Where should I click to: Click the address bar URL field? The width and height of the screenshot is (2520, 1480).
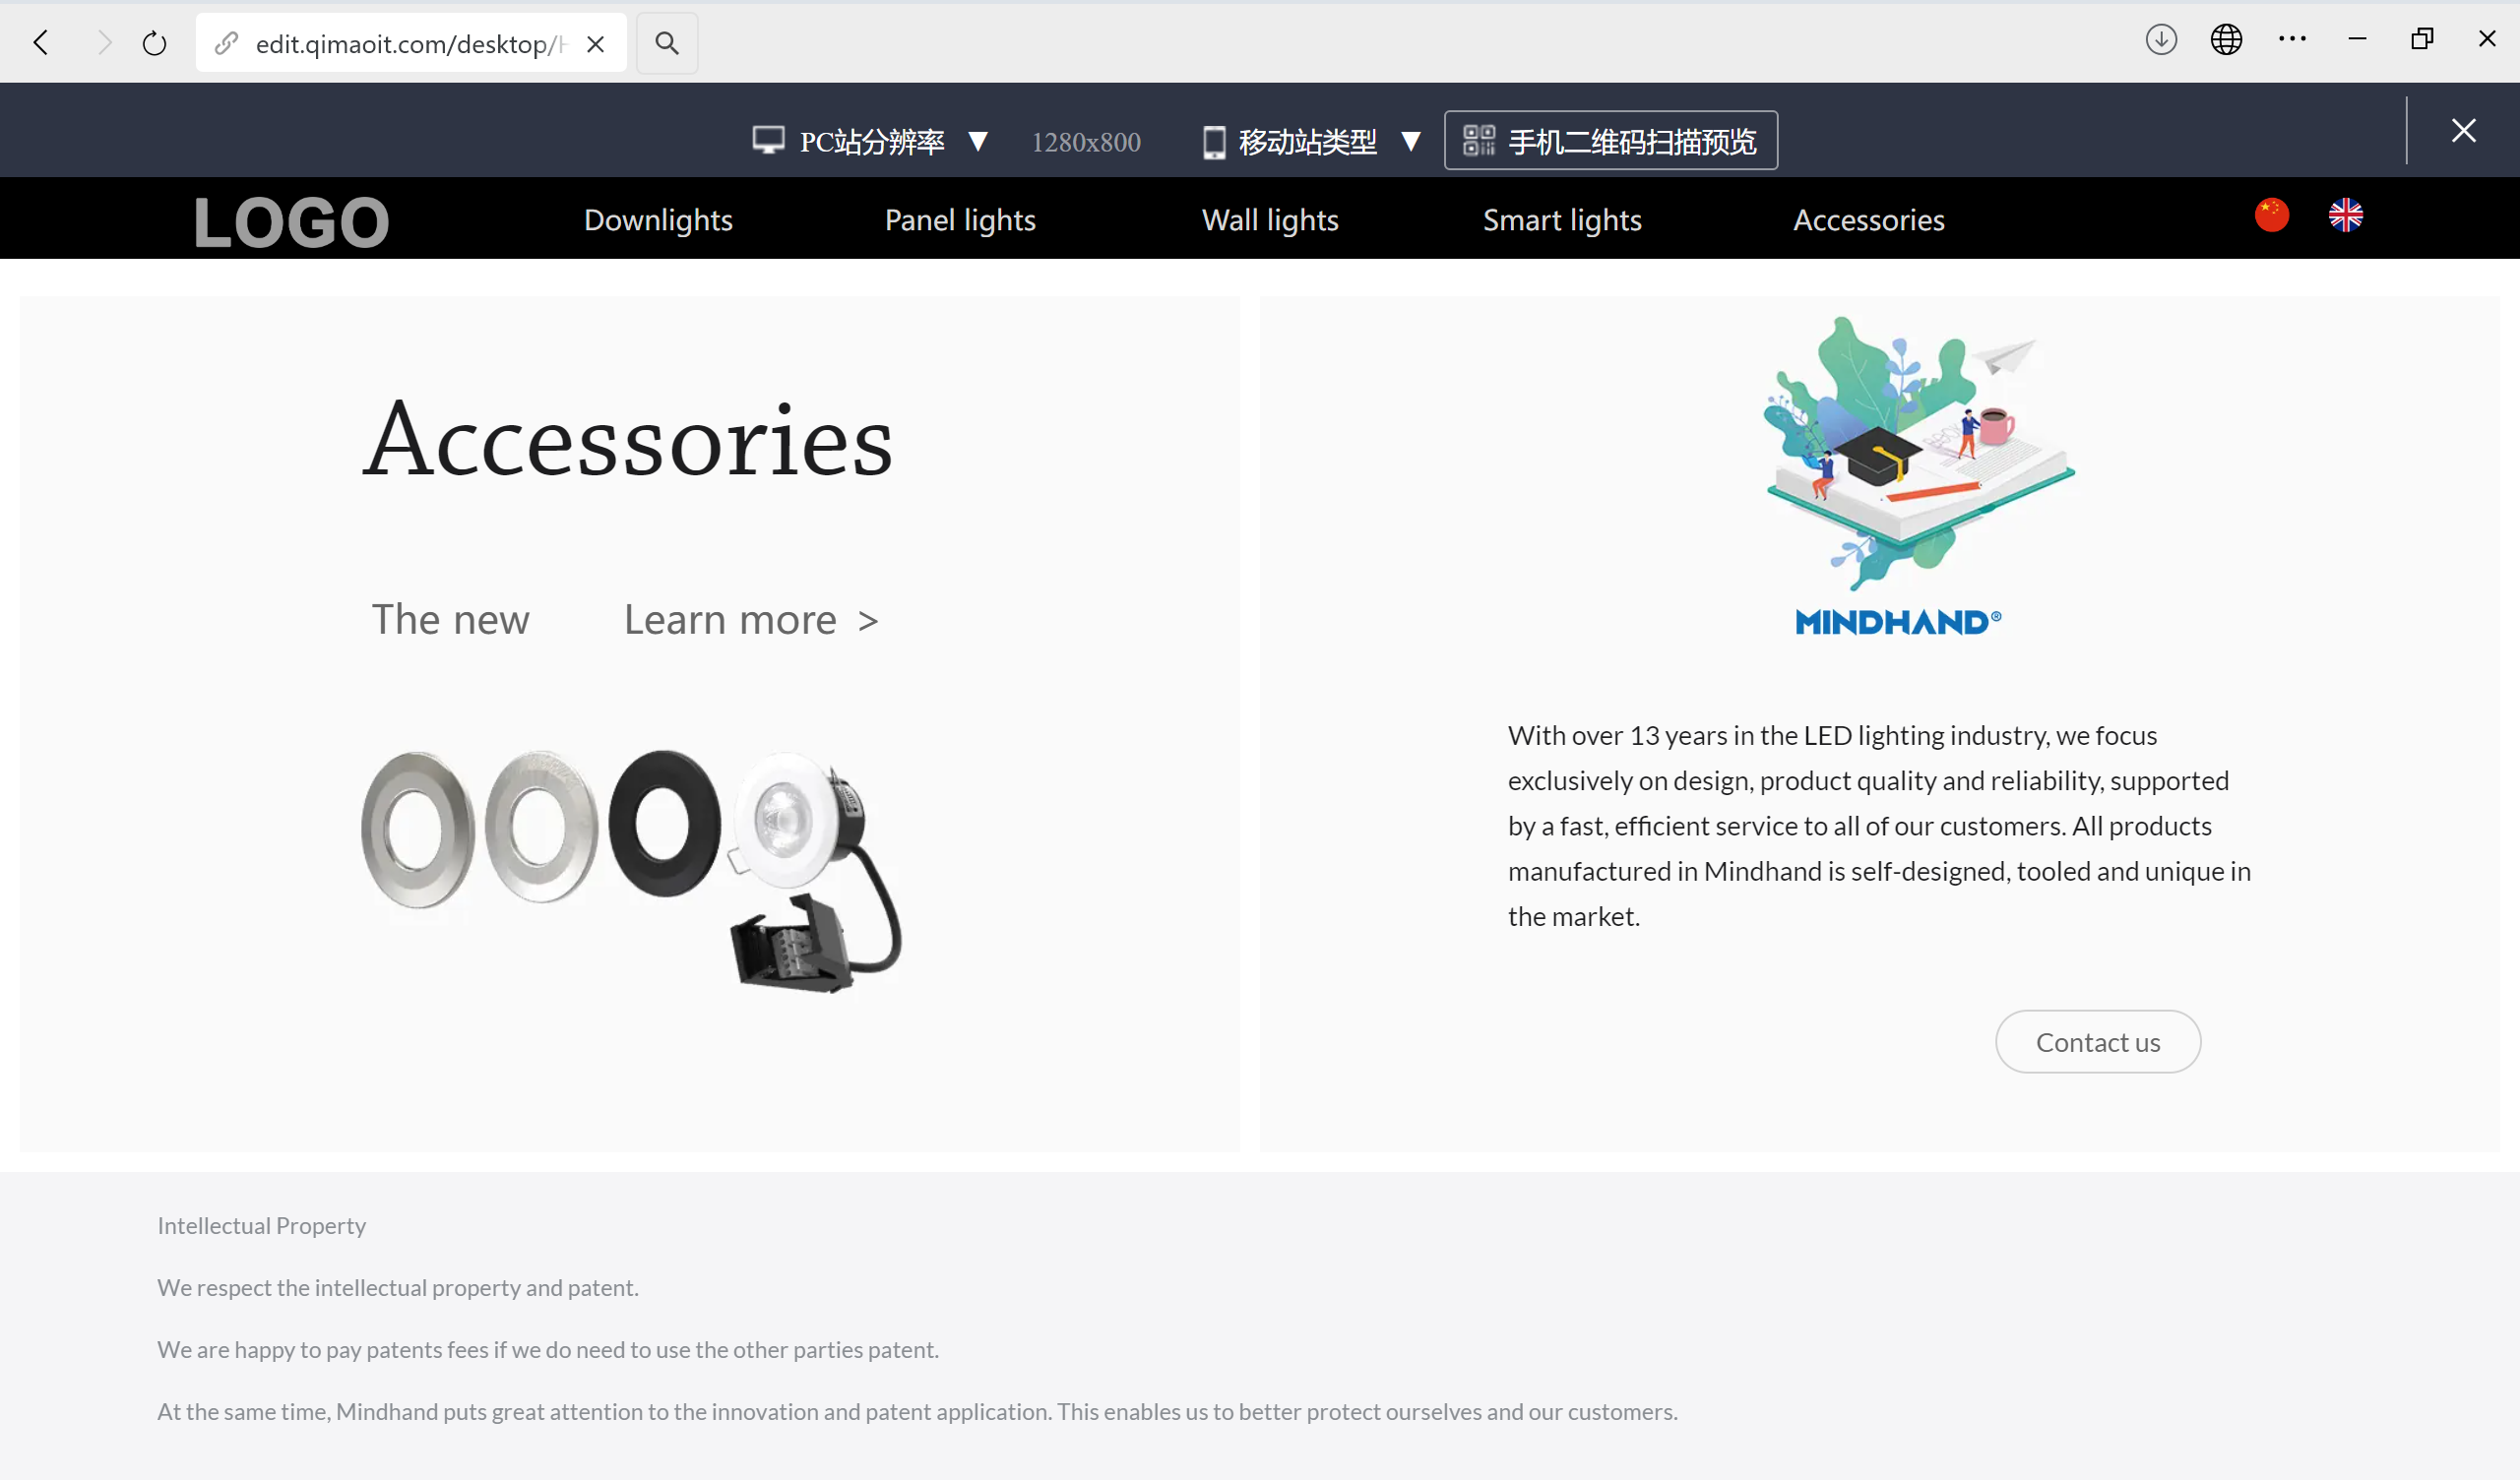click(410, 44)
